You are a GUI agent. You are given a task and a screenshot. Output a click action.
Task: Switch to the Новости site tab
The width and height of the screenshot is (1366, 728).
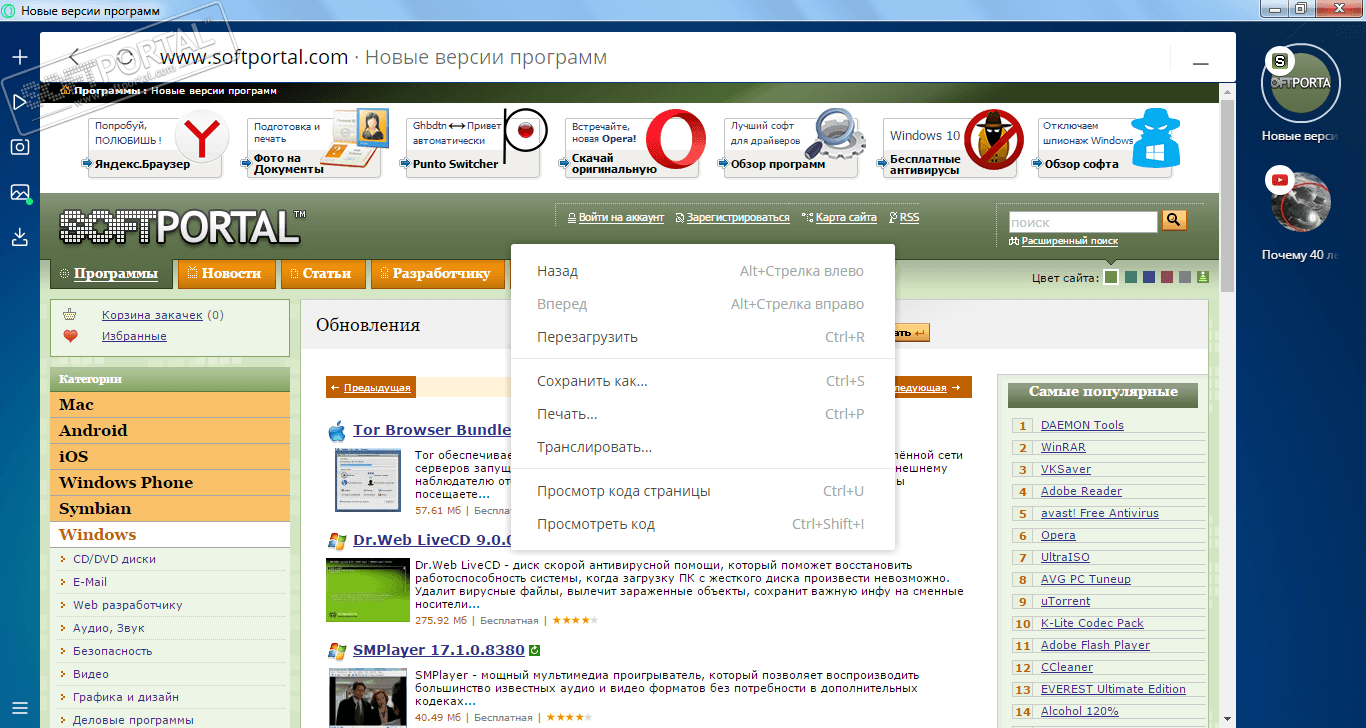click(226, 274)
